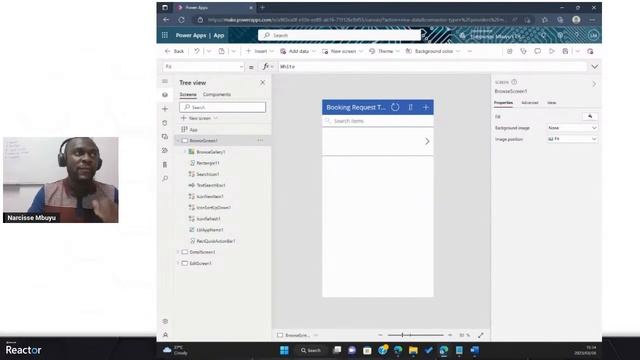The width and height of the screenshot is (640, 360).
Task: Expand the Paste options dropdown arrow
Action: pos(233,51)
